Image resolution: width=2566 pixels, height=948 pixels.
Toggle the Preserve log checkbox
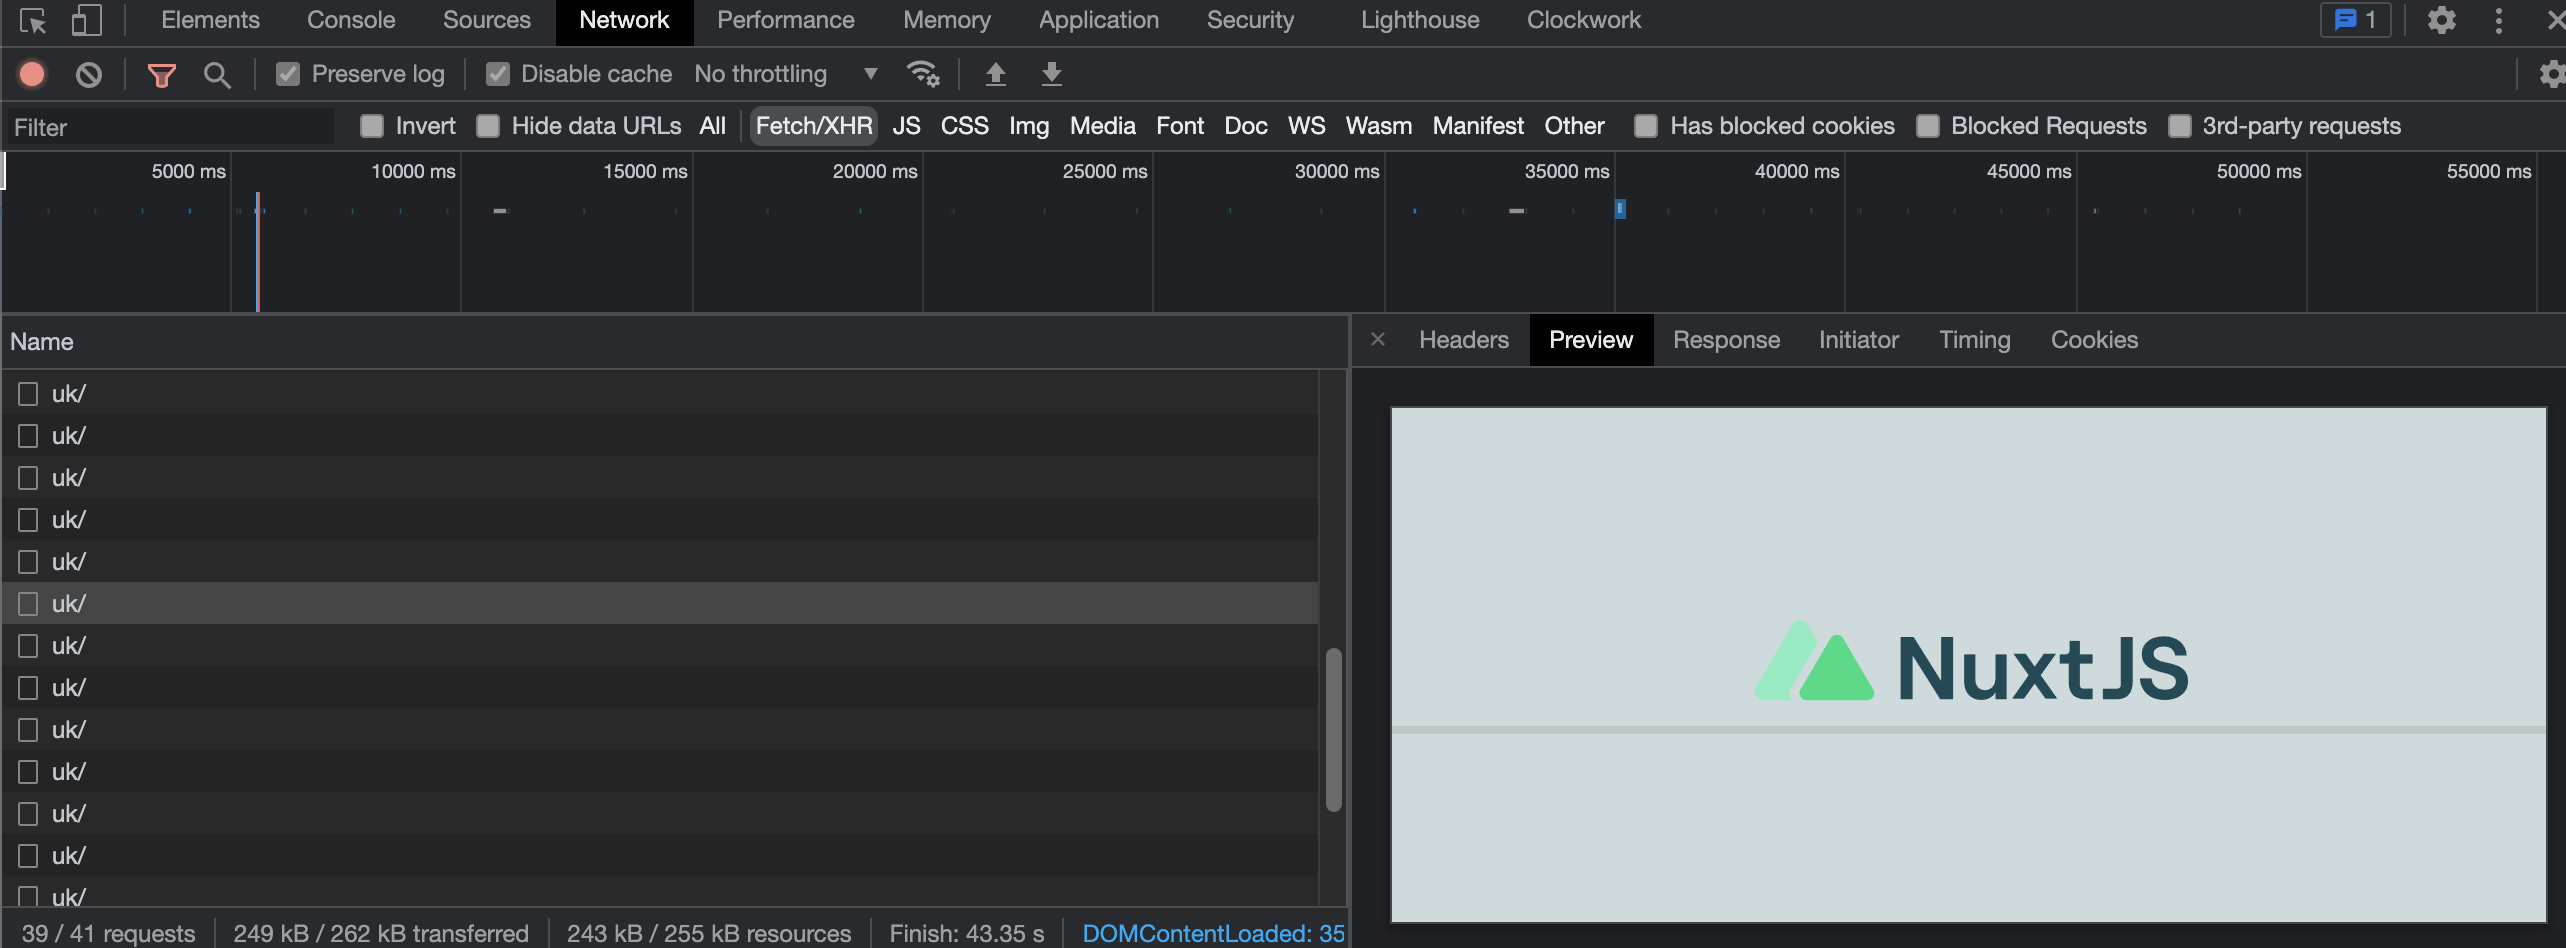[288, 74]
